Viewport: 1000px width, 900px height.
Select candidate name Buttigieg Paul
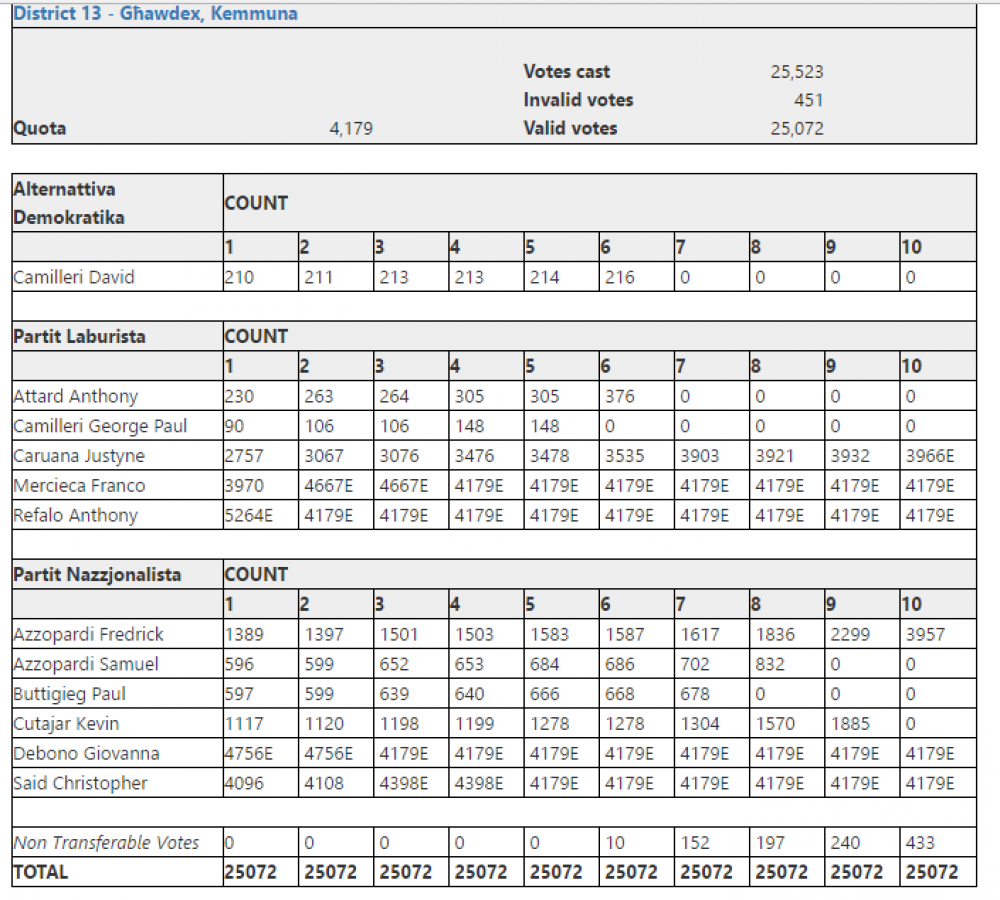point(70,694)
